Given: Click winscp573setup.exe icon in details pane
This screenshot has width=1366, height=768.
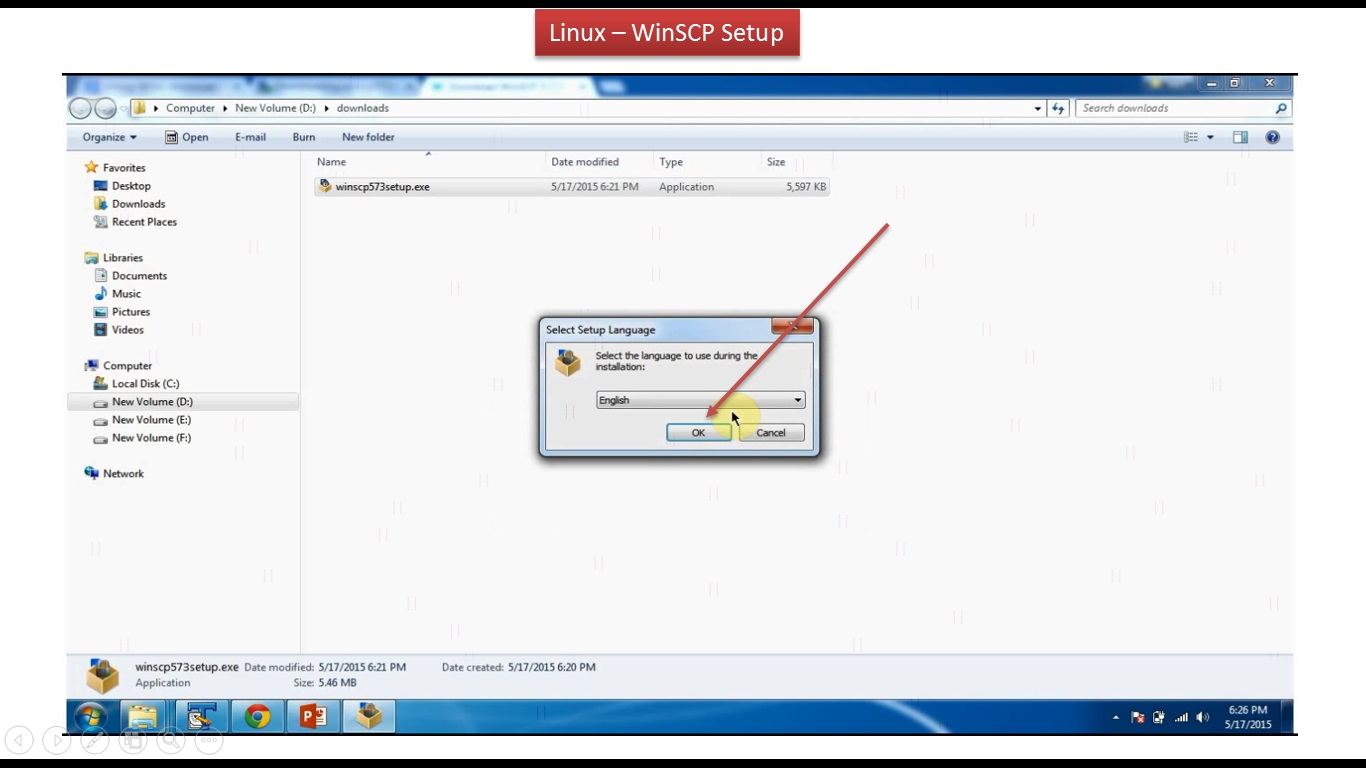Looking at the screenshot, I should (x=102, y=675).
